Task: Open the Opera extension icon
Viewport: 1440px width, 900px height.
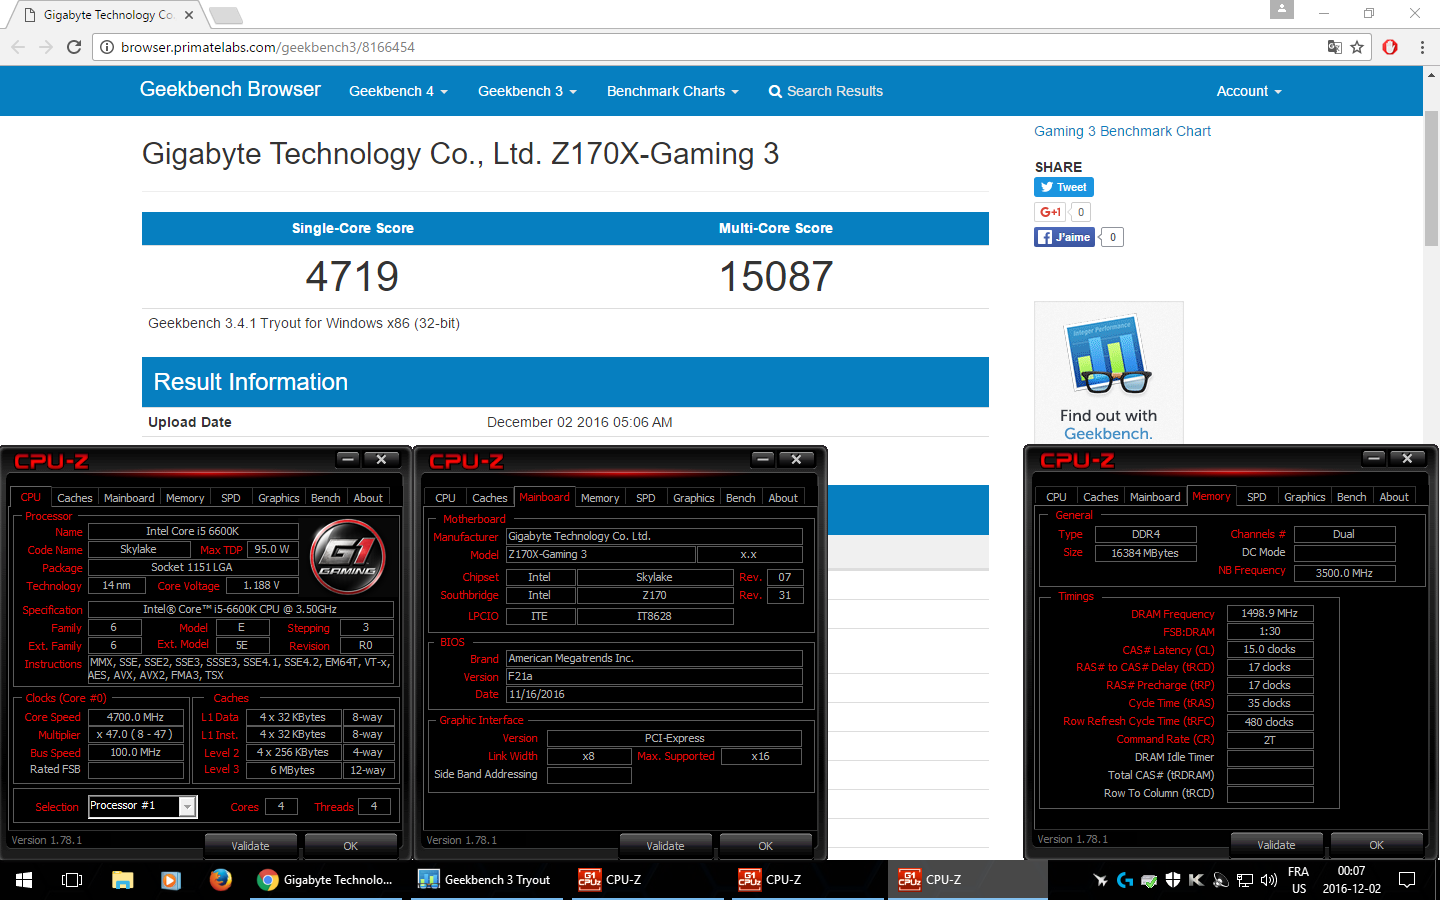Action: 1390,47
